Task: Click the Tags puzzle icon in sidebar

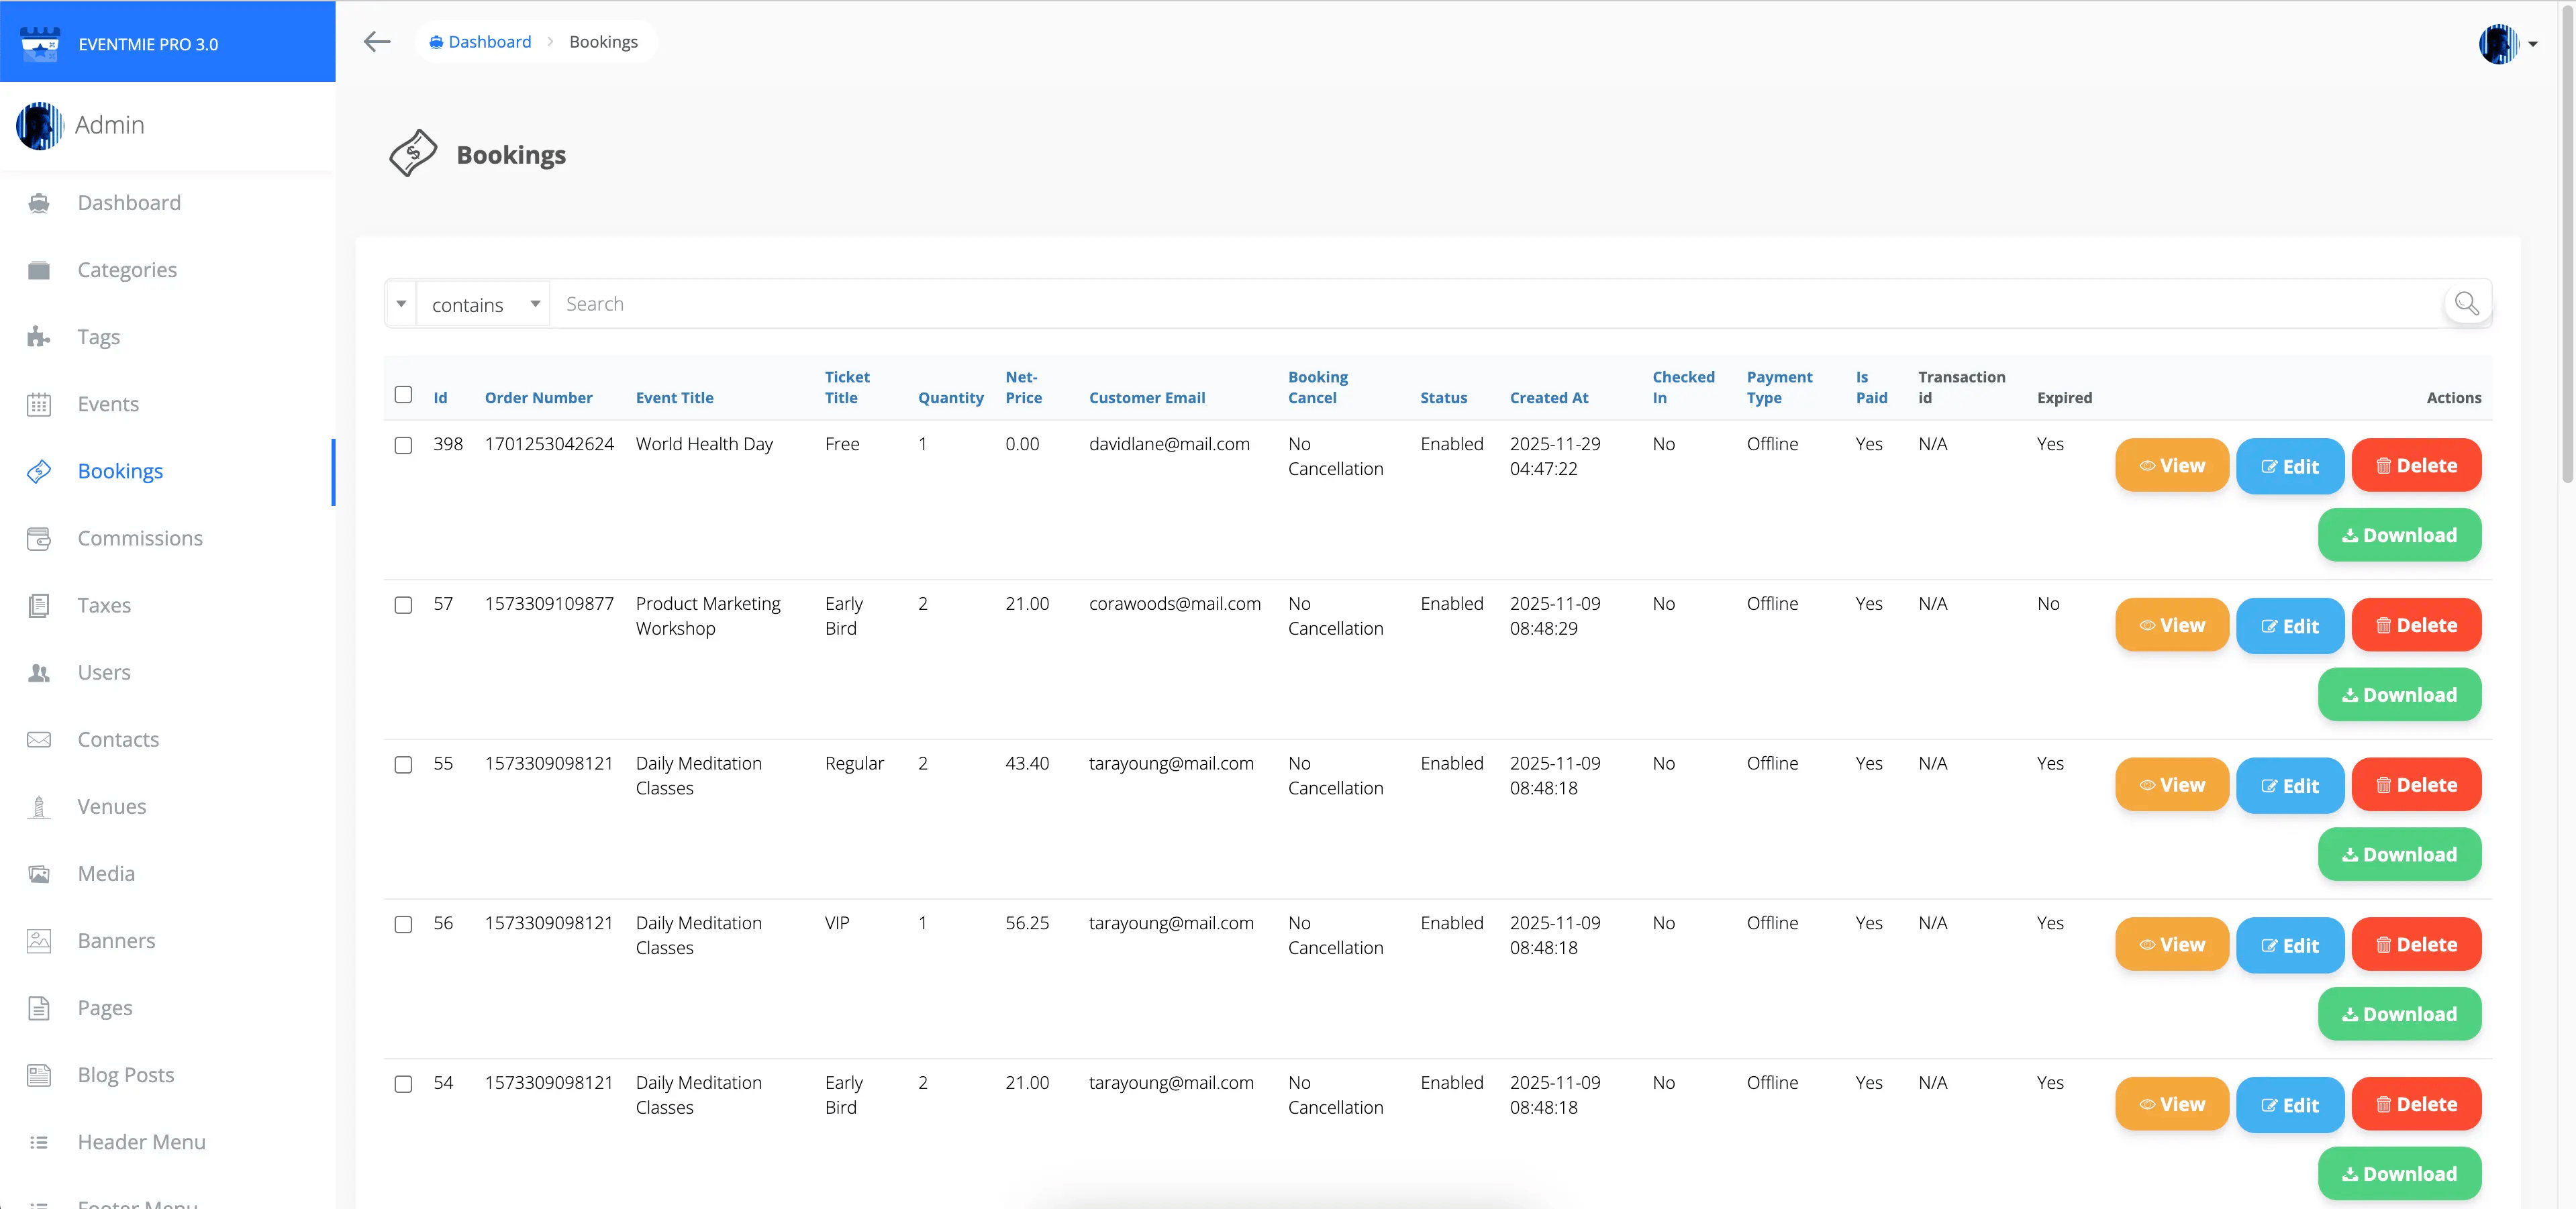Action: pos(39,337)
